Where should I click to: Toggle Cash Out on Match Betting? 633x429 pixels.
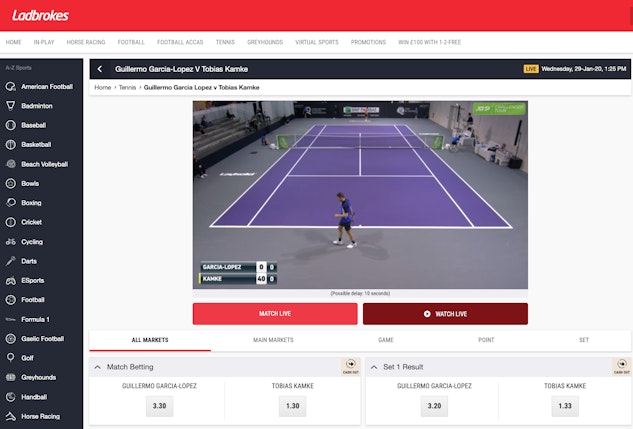pos(350,366)
